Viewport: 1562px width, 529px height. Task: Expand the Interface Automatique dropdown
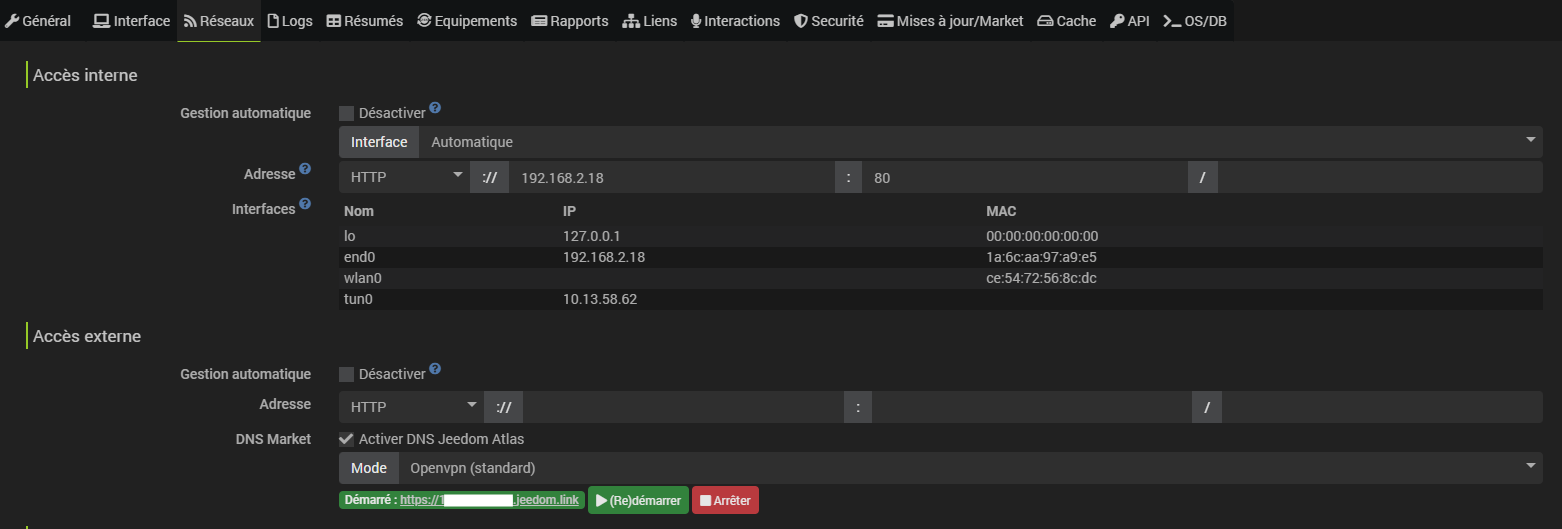[980, 142]
